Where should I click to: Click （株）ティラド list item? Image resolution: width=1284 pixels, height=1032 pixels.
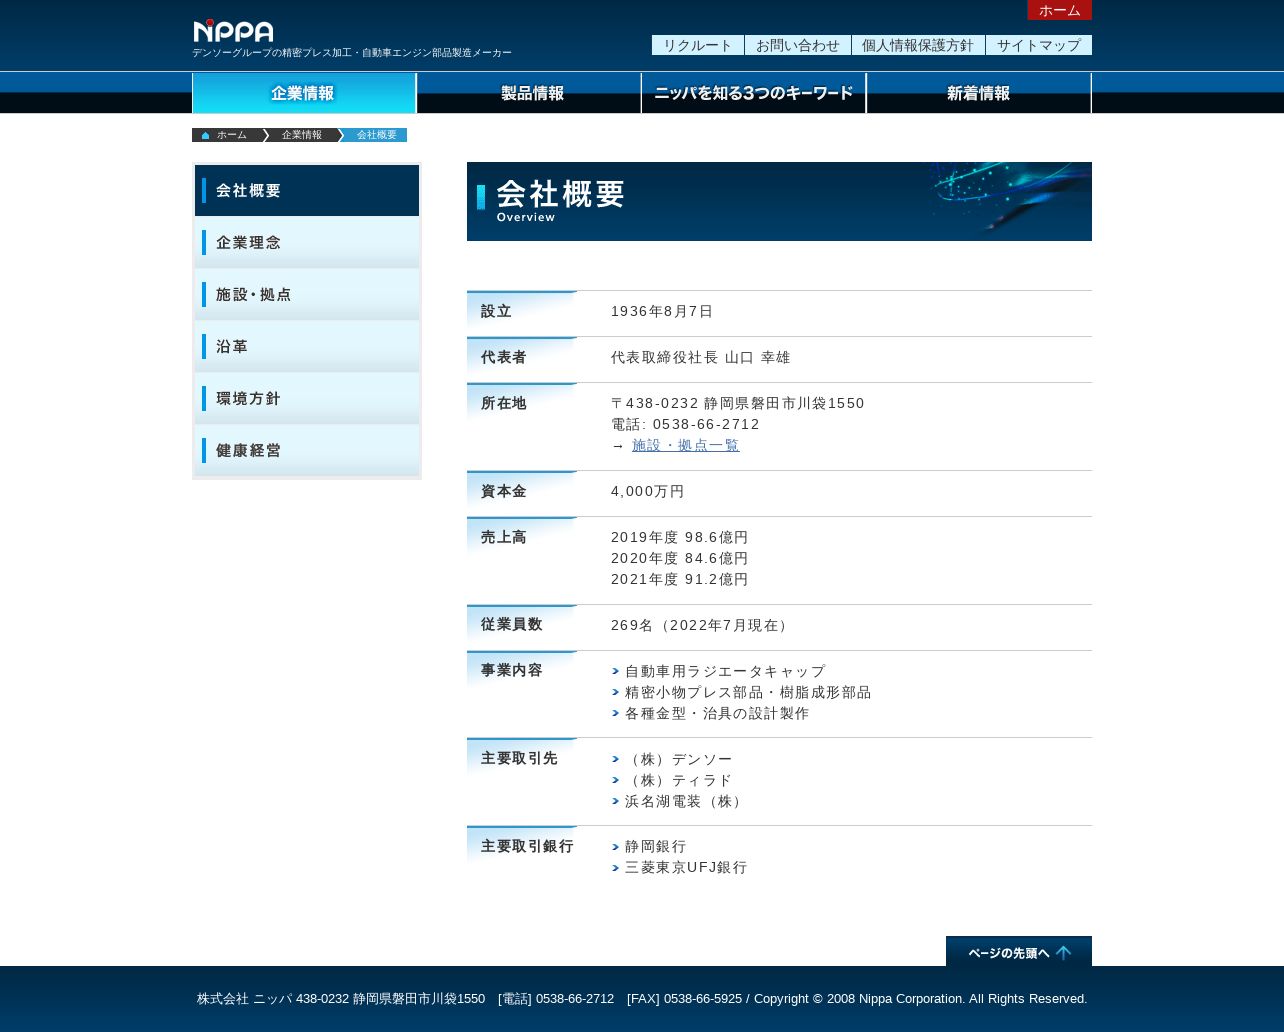coord(679,780)
